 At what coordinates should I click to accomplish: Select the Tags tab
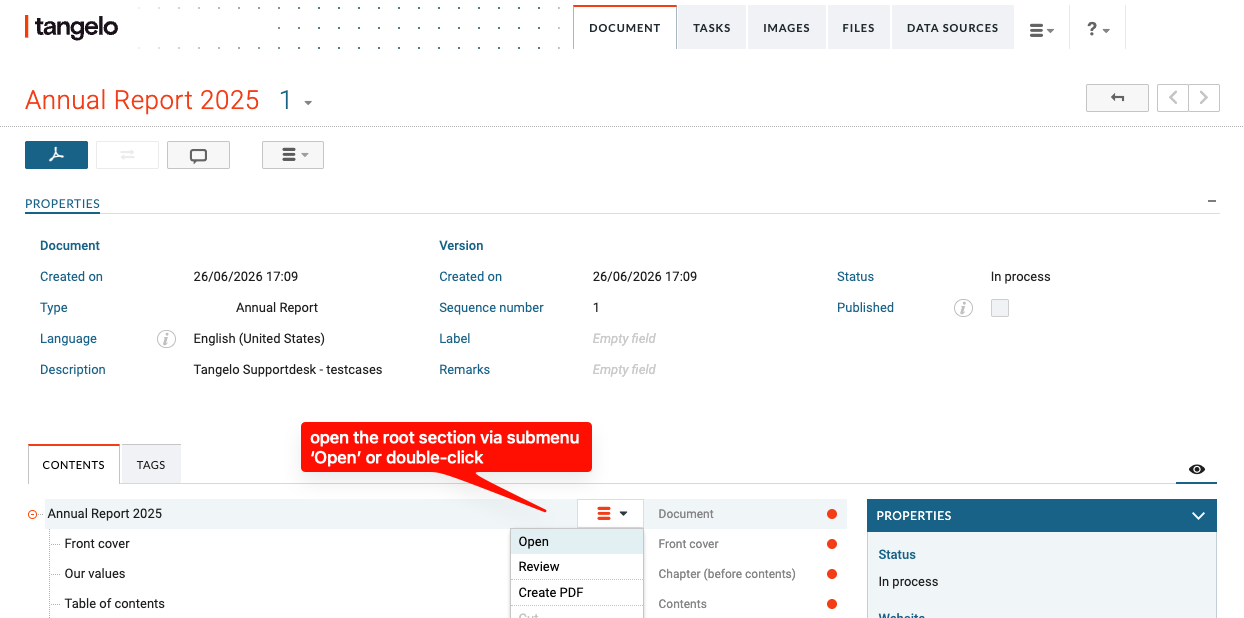click(151, 465)
